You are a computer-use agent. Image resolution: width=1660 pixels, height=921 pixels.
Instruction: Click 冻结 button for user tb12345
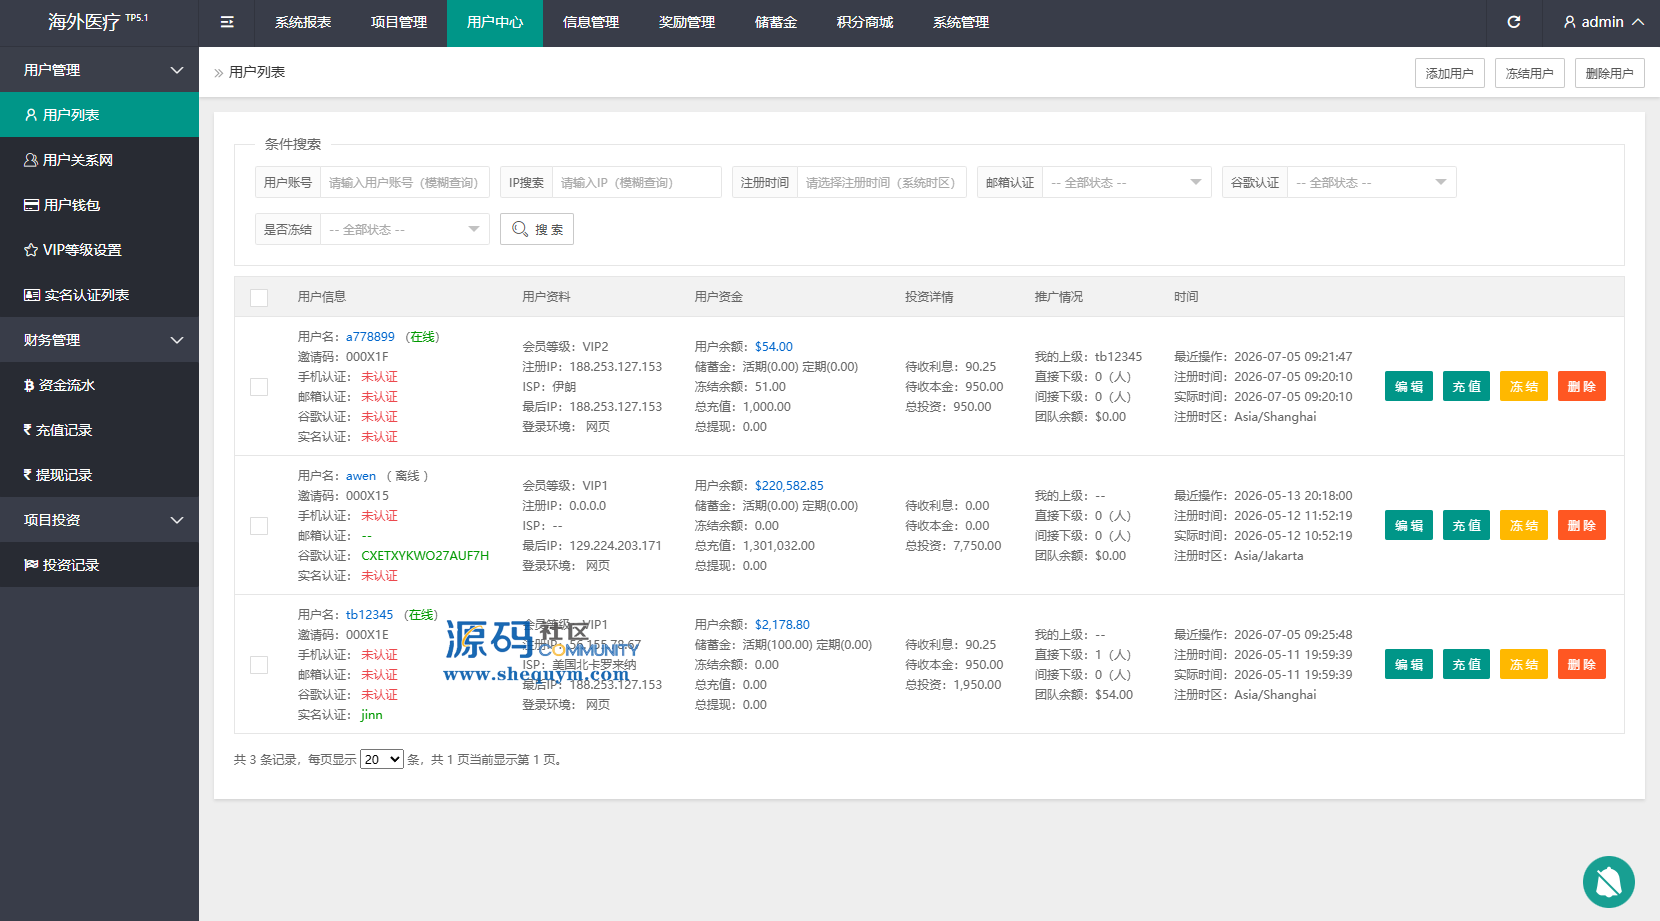[1524, 664]
